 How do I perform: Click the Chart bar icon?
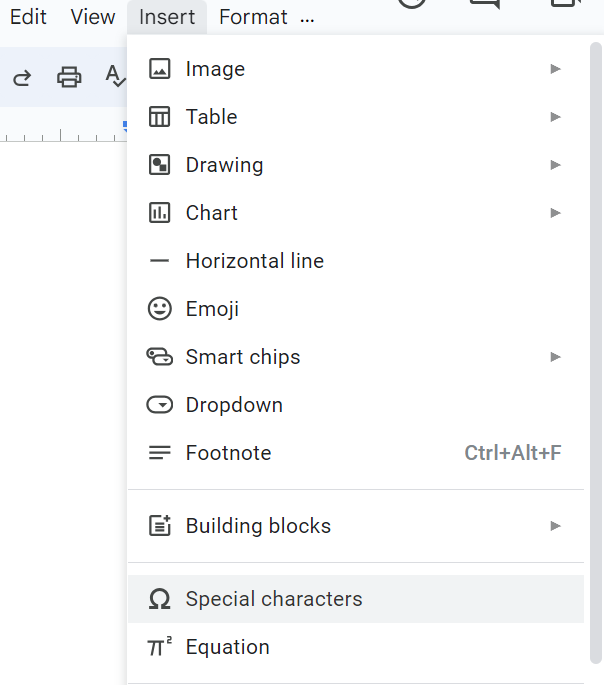coord(160,213)
